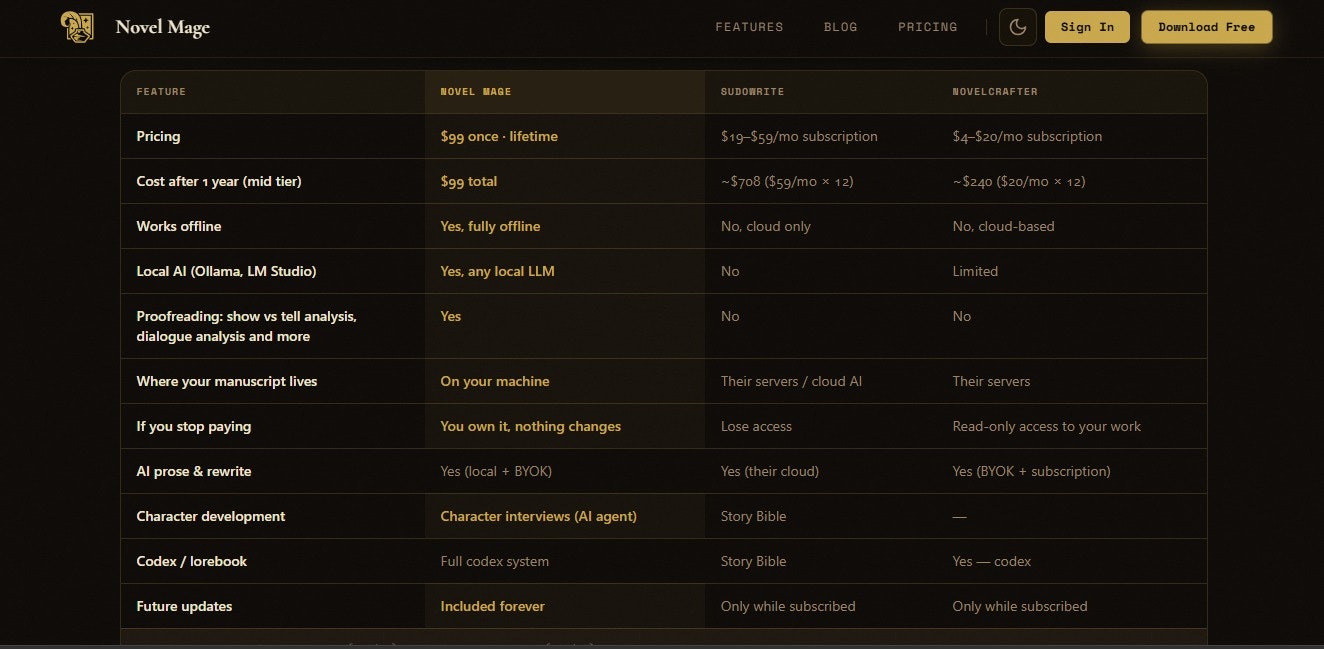Click 'Lose access' cell

pos(756,426)
